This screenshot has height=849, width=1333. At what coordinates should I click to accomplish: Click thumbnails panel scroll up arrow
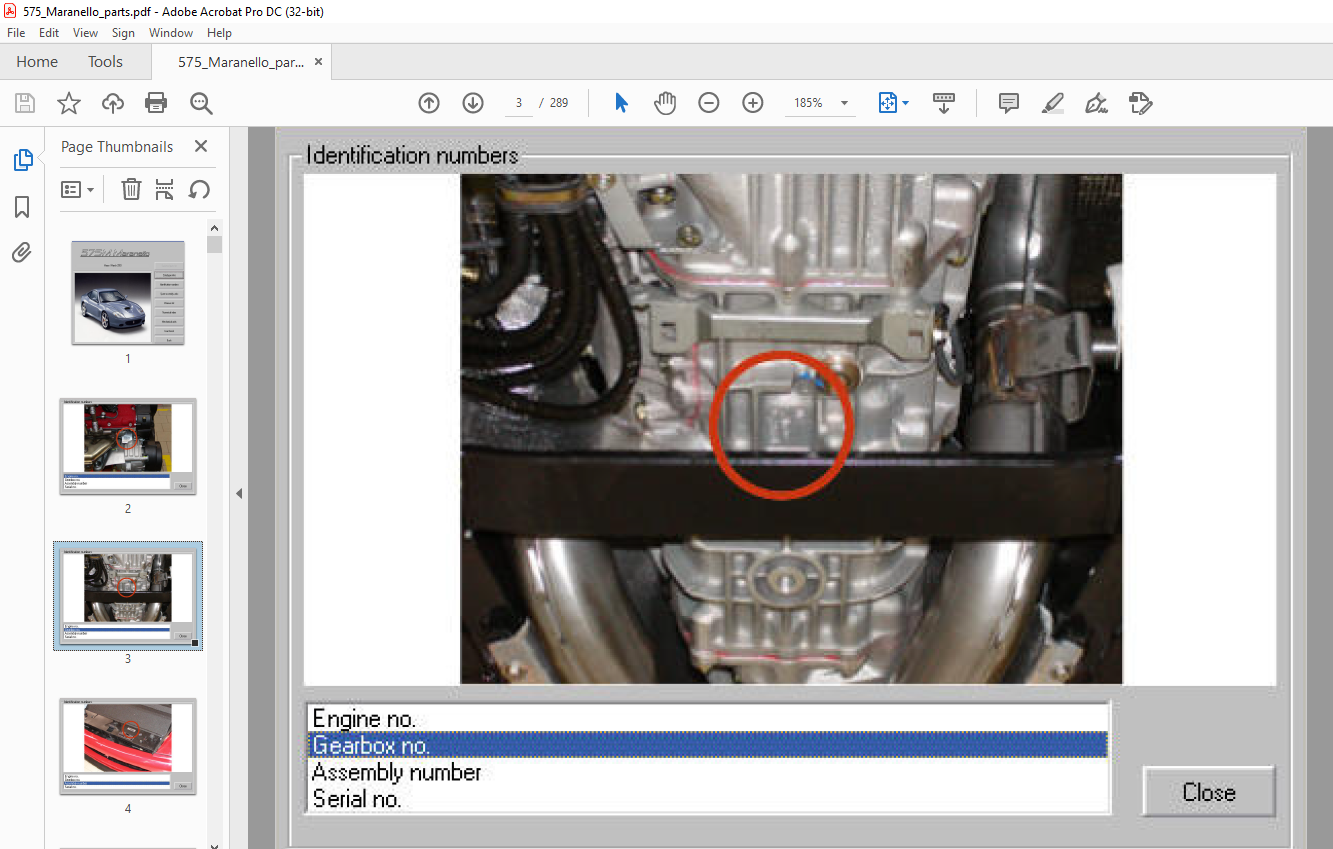point(215,228)
